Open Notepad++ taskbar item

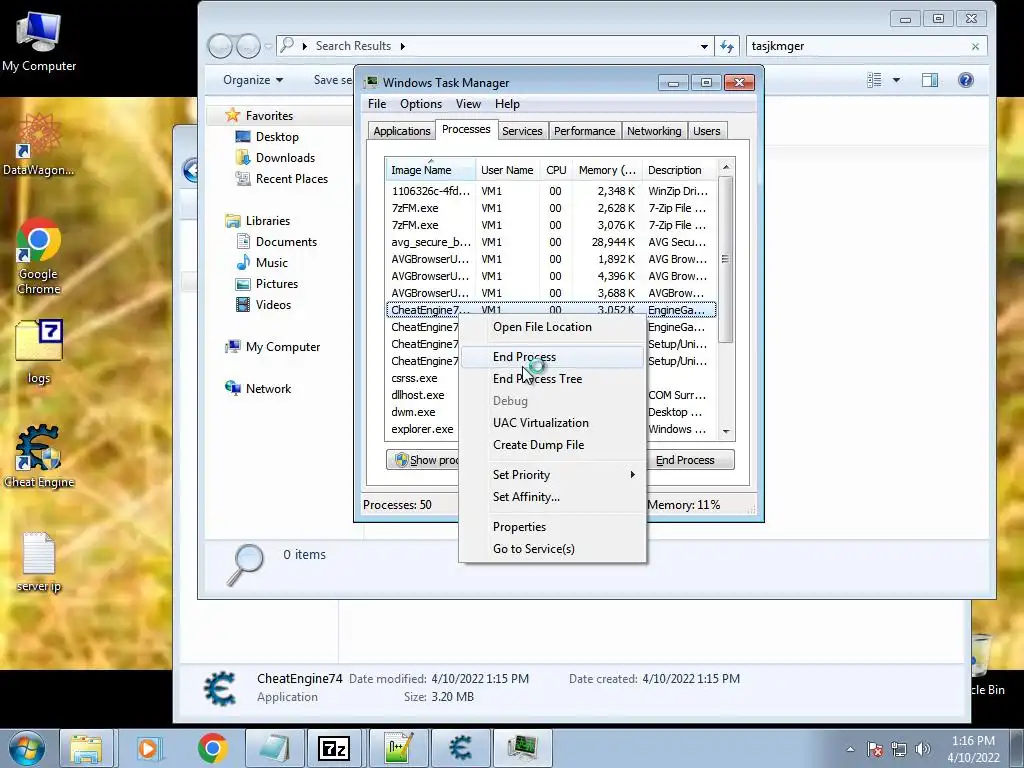click(398, 748)
